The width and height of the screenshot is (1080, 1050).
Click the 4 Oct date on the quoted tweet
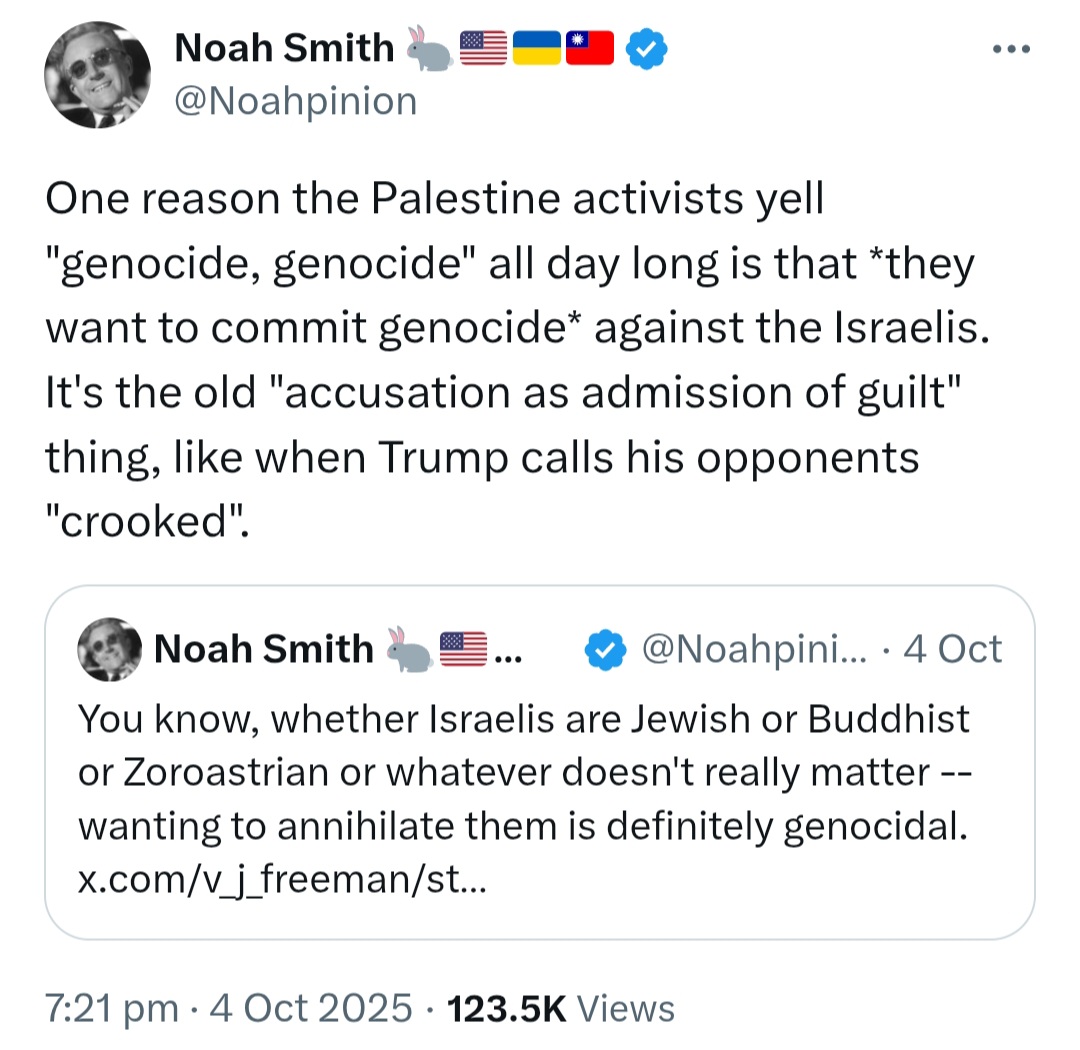(x=952, y=649)
